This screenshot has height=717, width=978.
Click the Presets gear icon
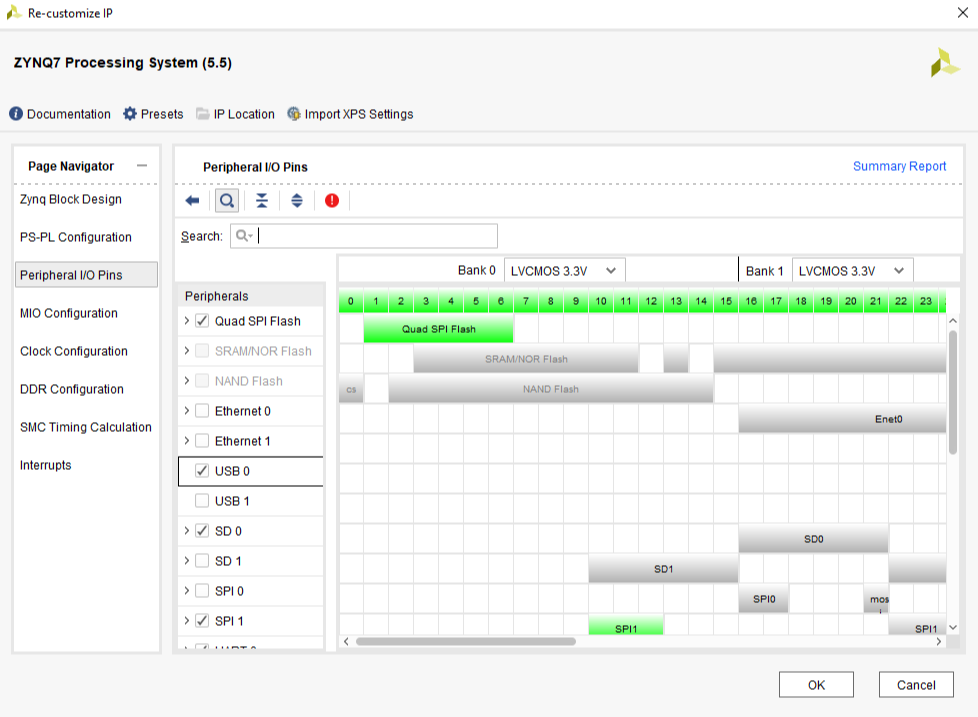[x=130, y=114]
